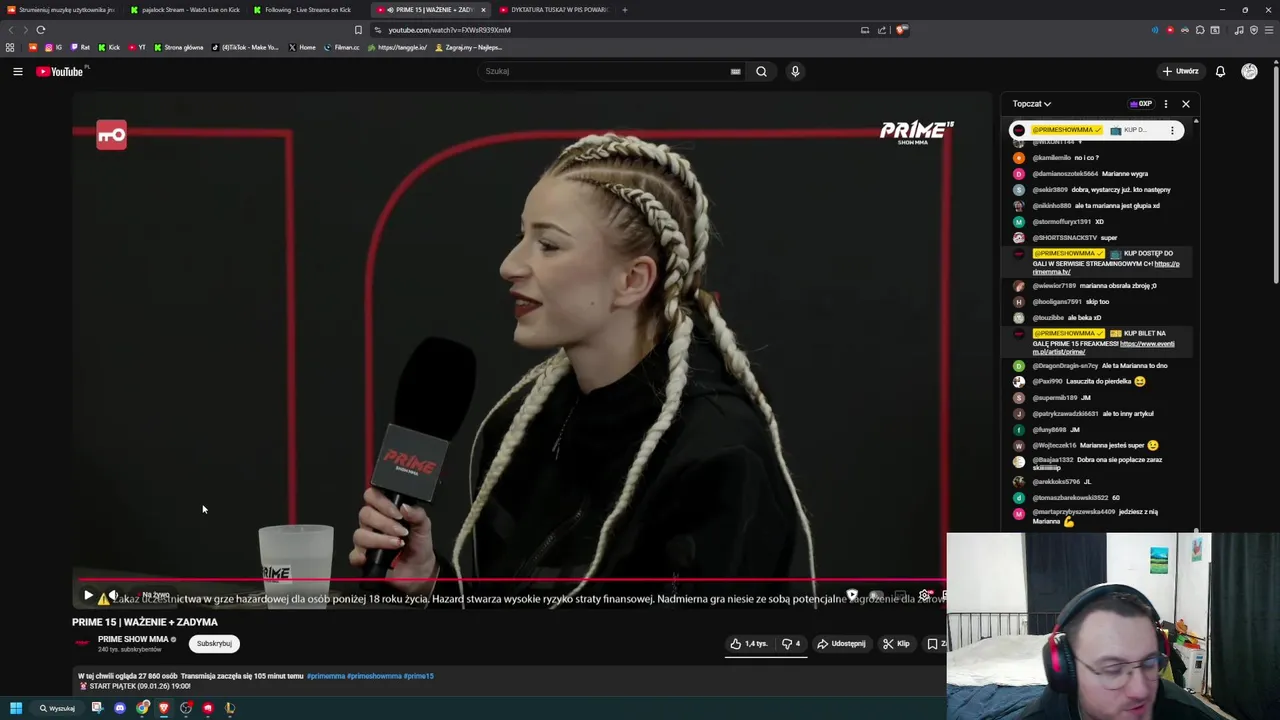1280x720 pixels.
Task: Switch to DYKTATURA TUSKA YouTube tab
Action: [553, 10]
